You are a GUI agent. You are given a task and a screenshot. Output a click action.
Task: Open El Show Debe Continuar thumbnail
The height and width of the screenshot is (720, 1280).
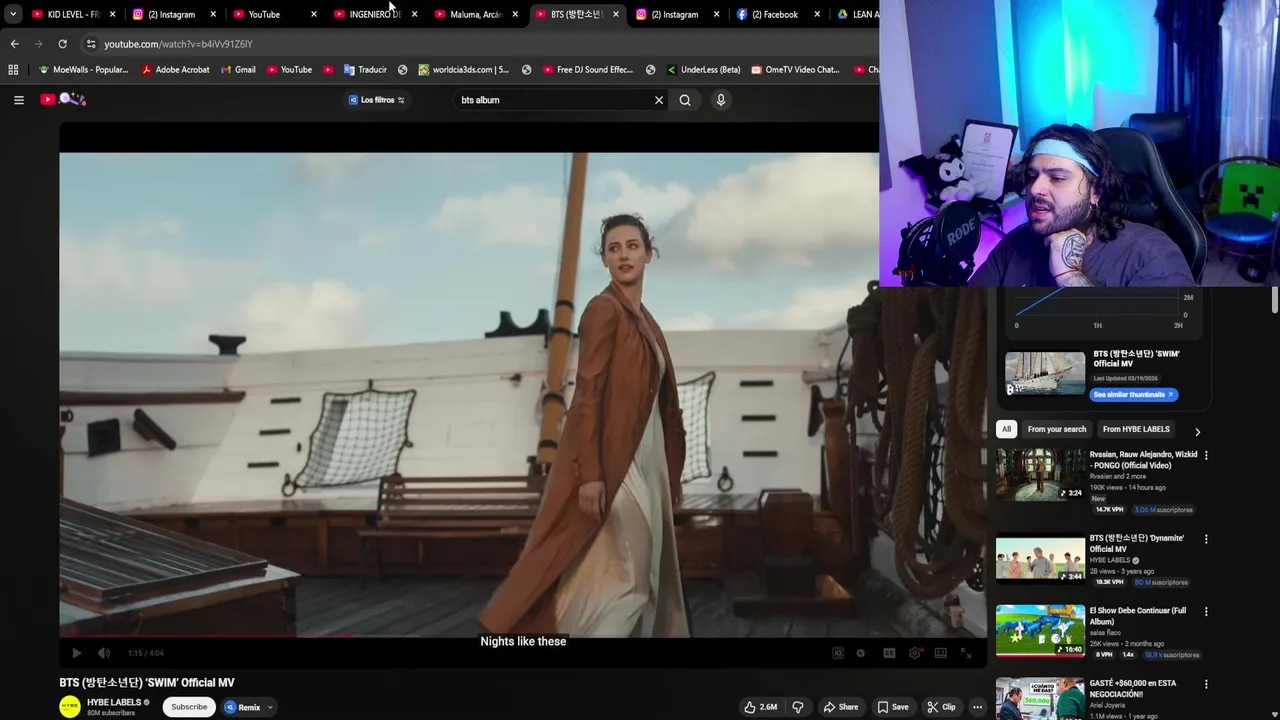click(x=1040, y=630)
